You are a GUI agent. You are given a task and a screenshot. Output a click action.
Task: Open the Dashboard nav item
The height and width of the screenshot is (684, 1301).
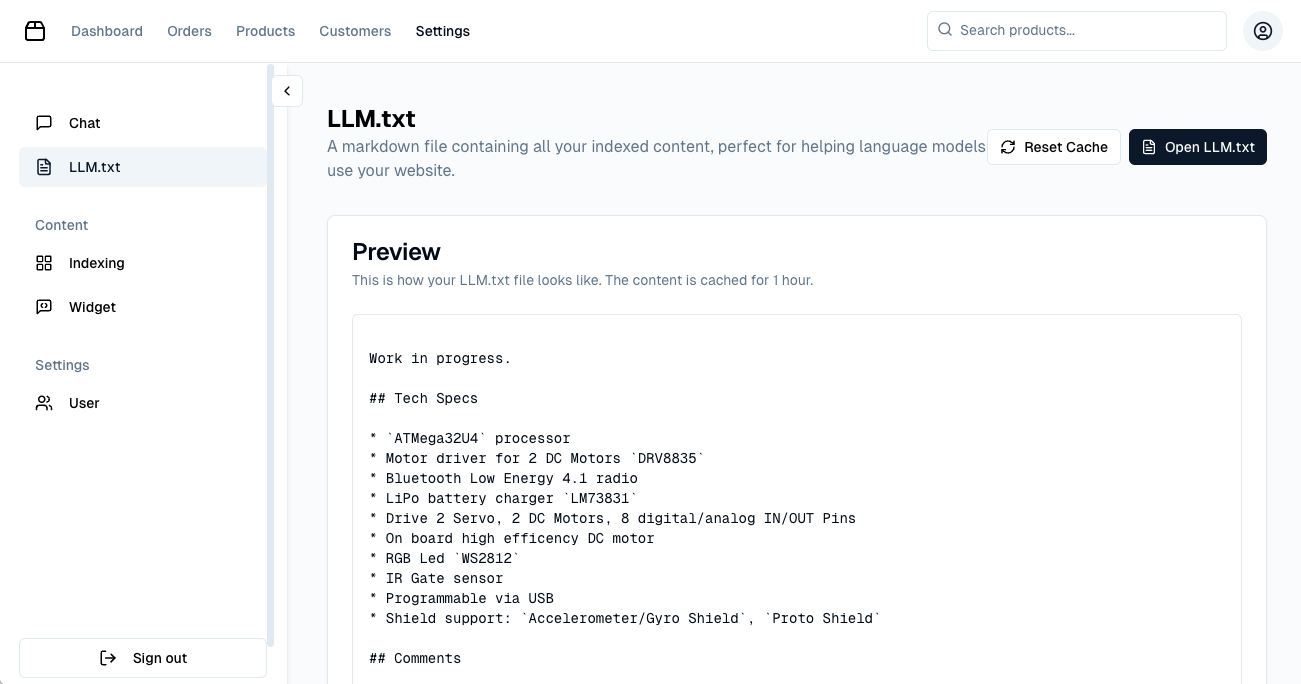(107, 31)
